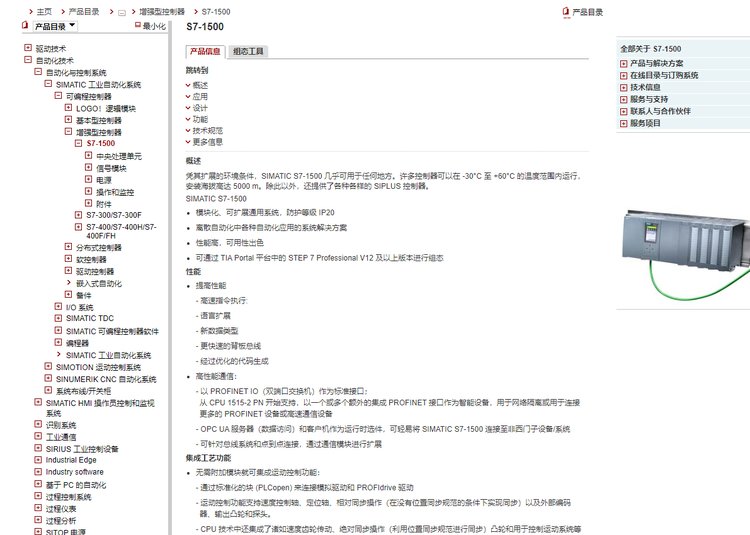This screenshot has height=535, width=750.
Task: Collapse the 可编程控制器 tree node
Action: tap(58, 96)
